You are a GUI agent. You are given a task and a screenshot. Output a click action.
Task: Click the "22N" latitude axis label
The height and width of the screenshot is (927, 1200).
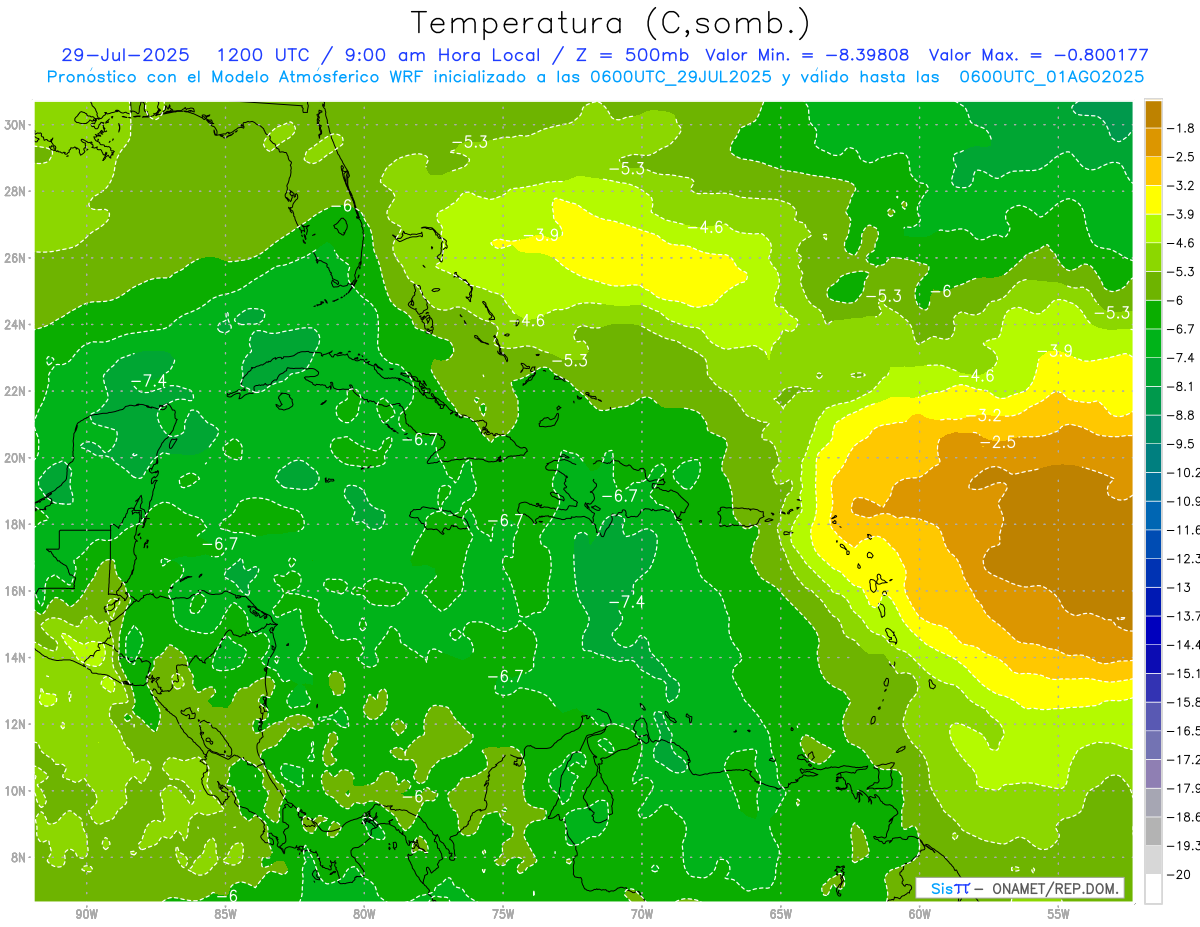[x=14, y=391]
